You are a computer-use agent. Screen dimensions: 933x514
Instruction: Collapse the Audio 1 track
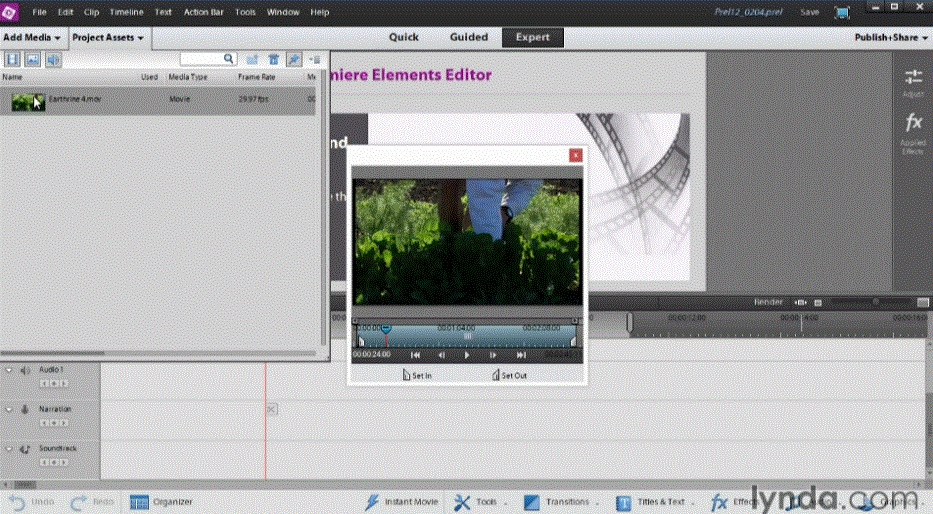pos(9,370)
